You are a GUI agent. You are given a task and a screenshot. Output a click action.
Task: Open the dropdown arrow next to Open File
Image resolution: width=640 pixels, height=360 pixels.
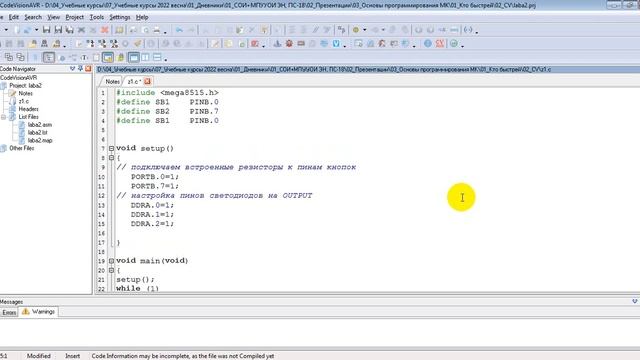pyautogui.click(x=36, y=30)
